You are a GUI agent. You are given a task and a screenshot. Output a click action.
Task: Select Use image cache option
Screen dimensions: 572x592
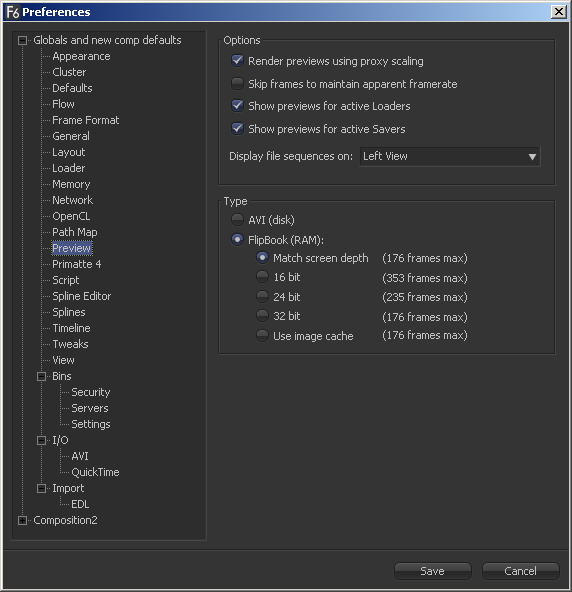coord(262,335)
